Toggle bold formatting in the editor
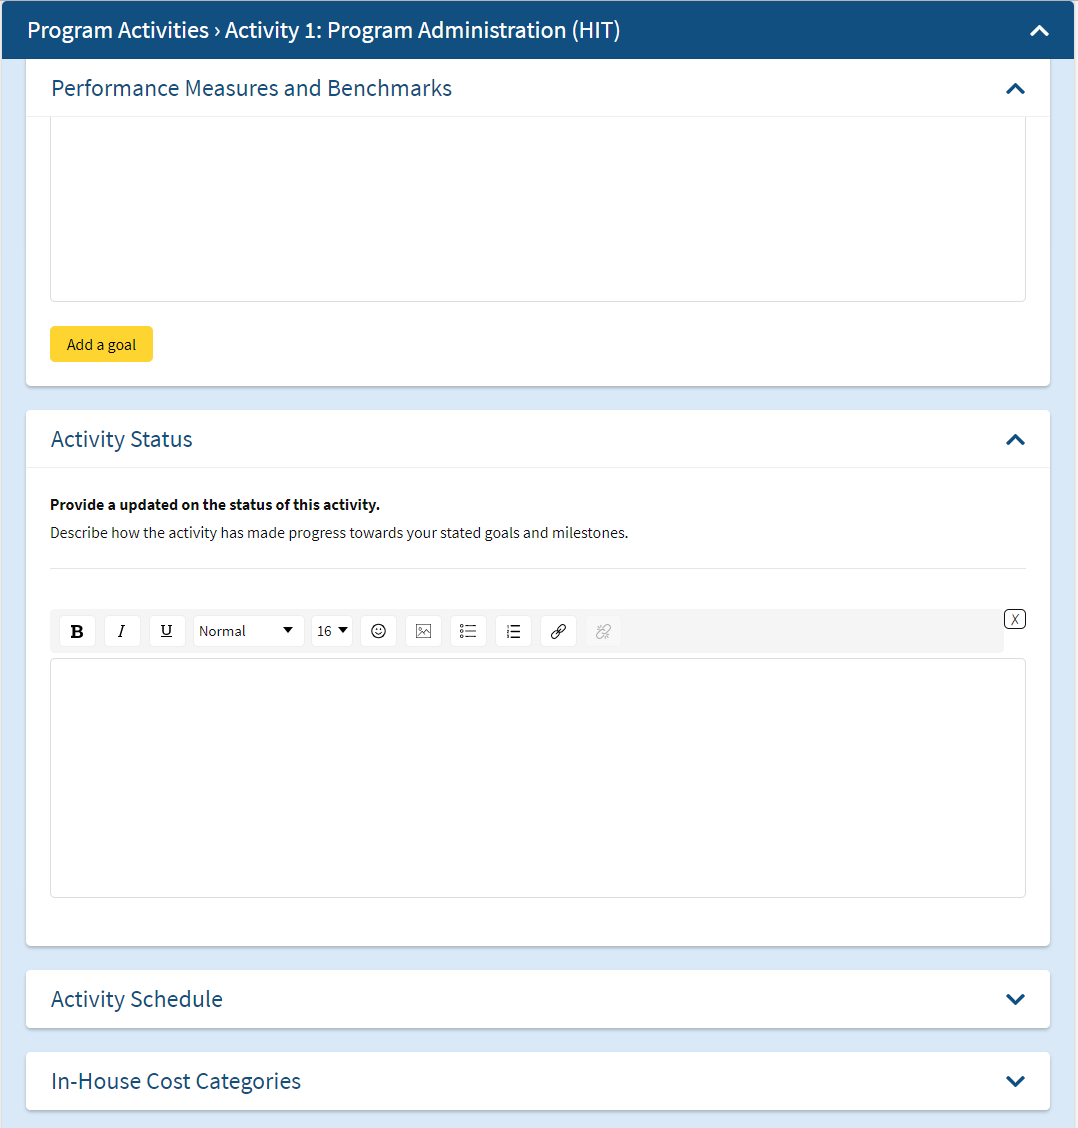This screenshot has width=1078, height=1128. tap(77, 630)
